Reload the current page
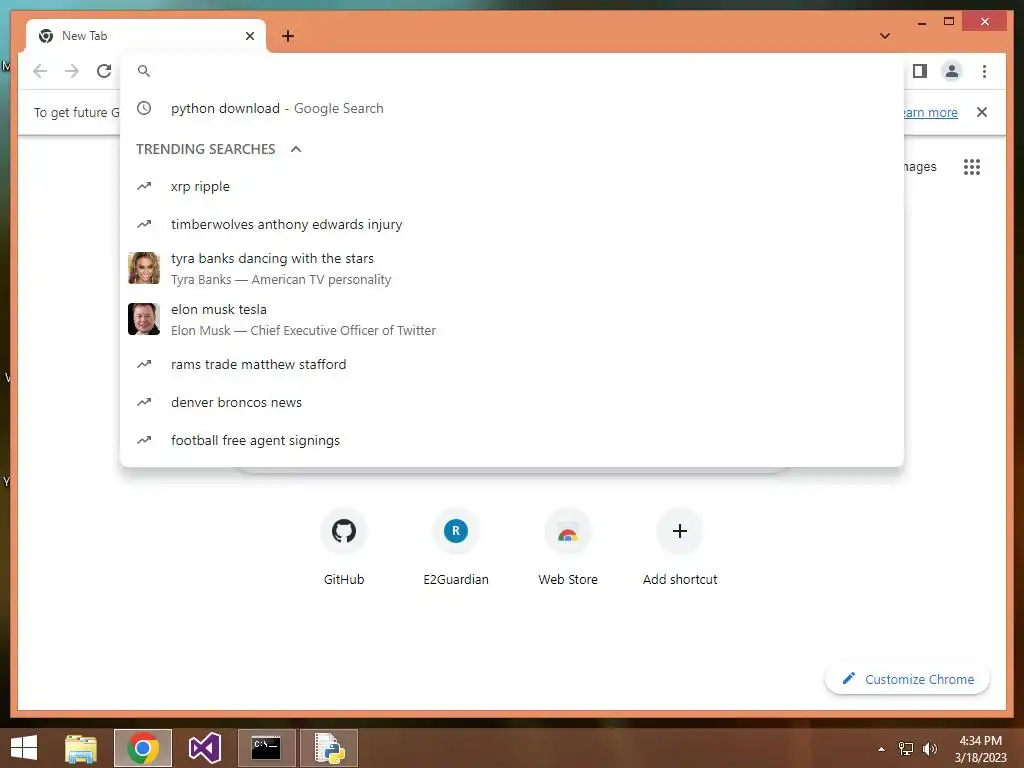The width and height of the screenshot is (1024, 768). tap(104, 71)
